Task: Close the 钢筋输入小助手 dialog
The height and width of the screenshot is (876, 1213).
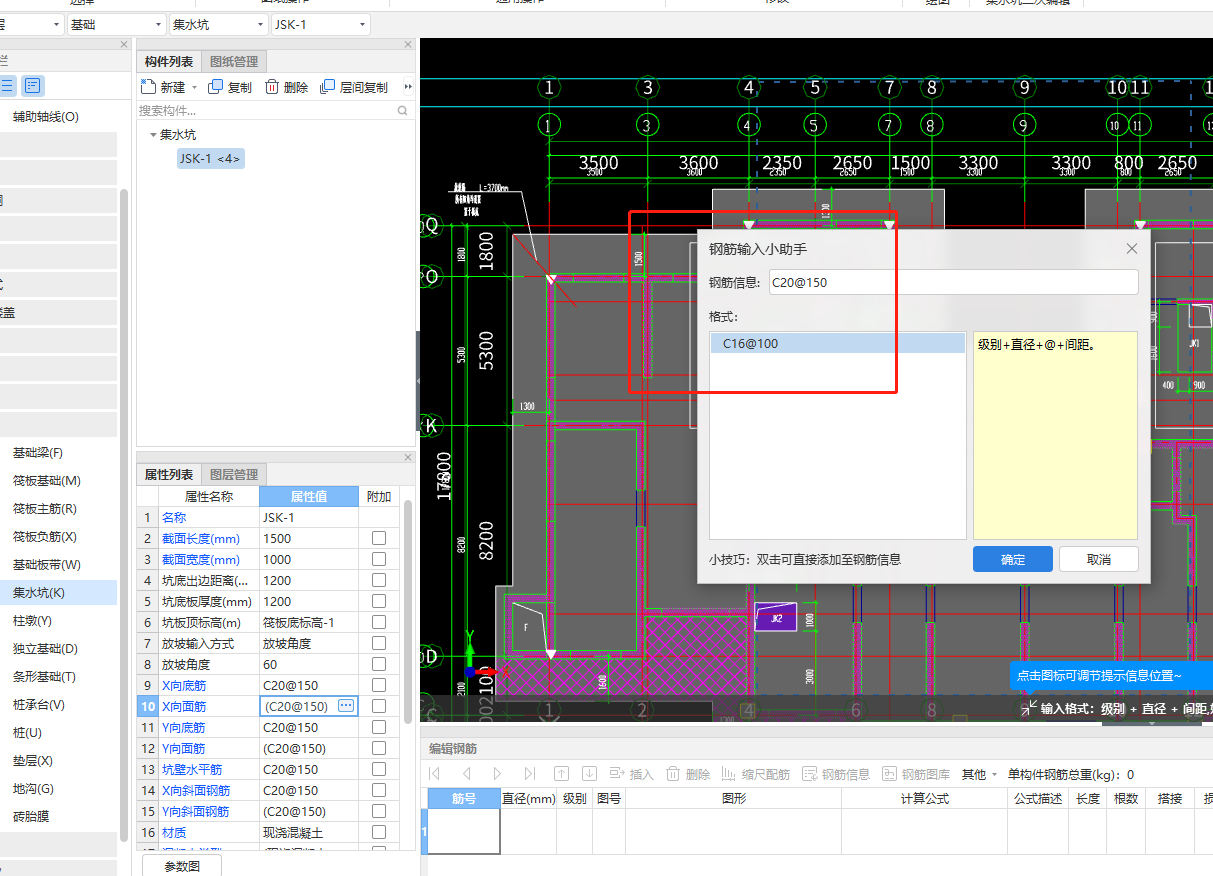Action: pos(1132,248)
